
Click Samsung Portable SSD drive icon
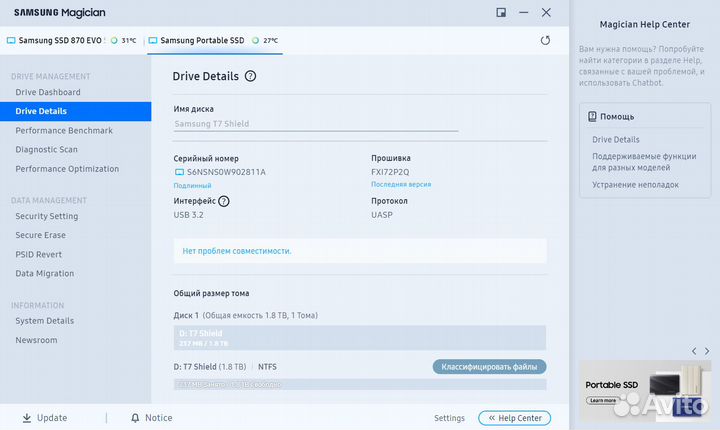[153, 40]
